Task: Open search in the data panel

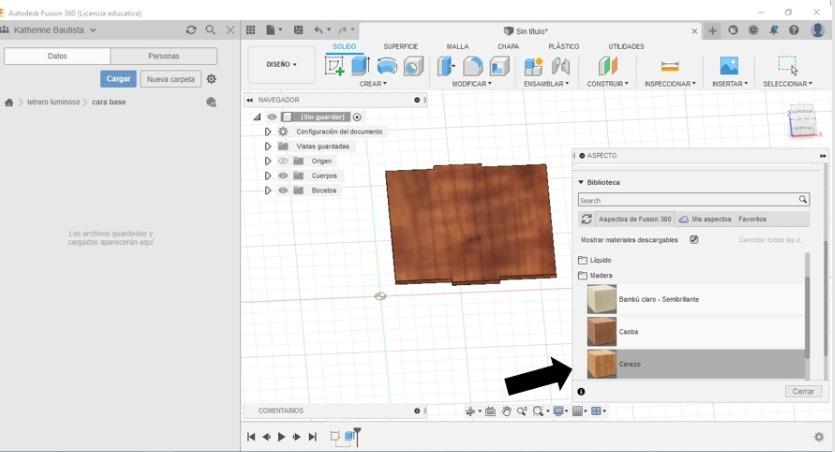Action: (210, 30)
